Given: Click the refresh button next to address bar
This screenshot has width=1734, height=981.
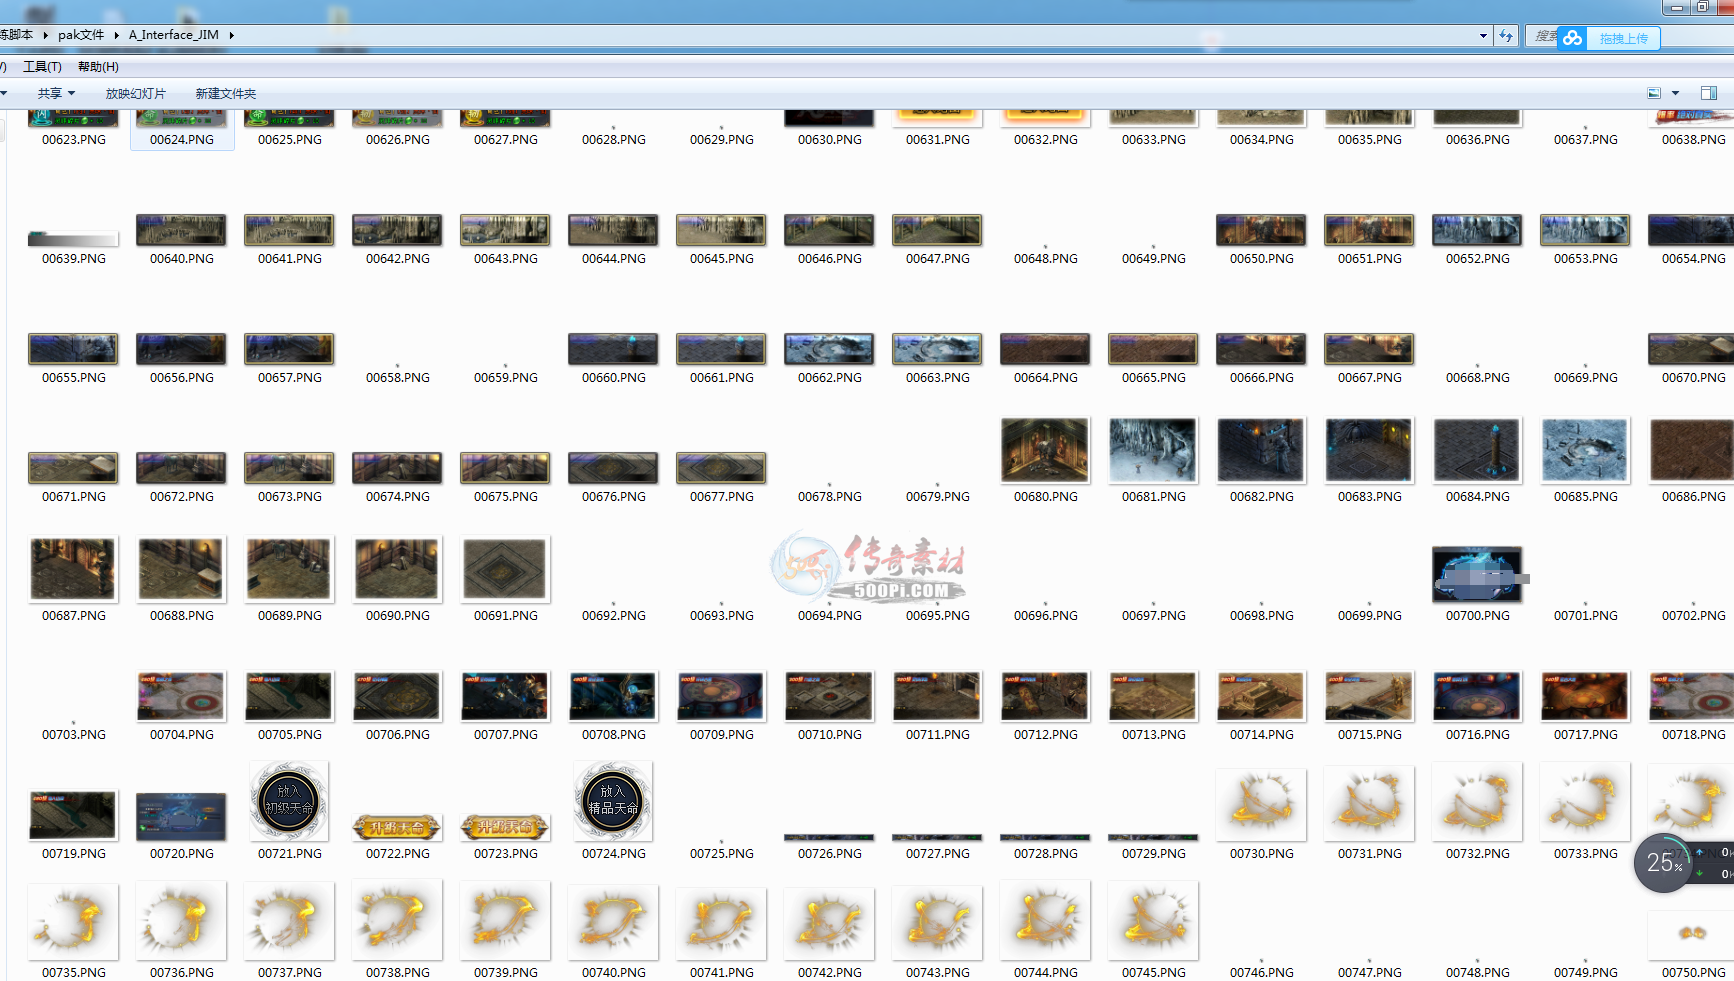Looking at the screenshot, I should (1506, 36).
